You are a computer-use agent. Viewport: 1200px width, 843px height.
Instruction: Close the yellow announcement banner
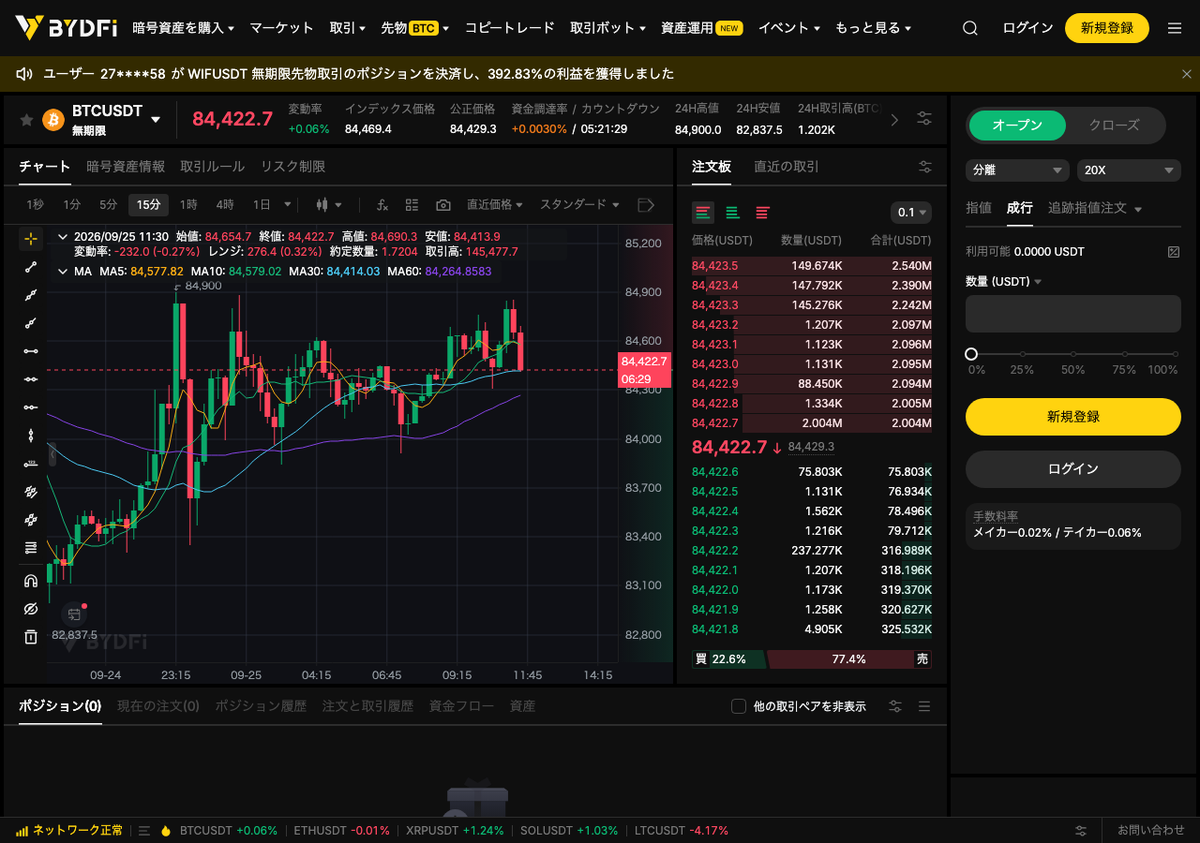[1187, 74]
